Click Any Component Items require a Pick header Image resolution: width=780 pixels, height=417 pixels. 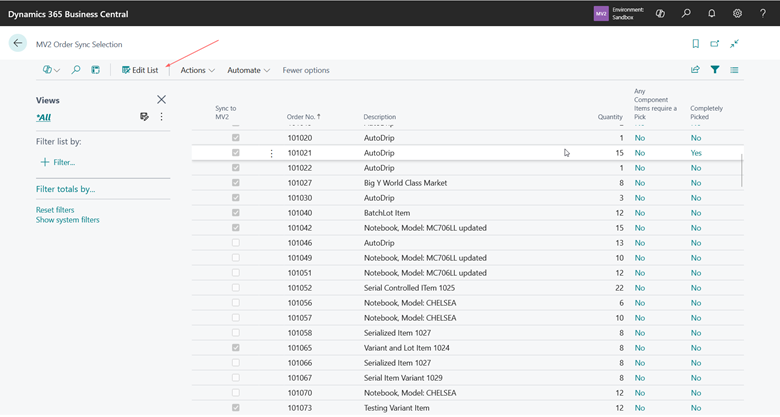tap(655, 104)
